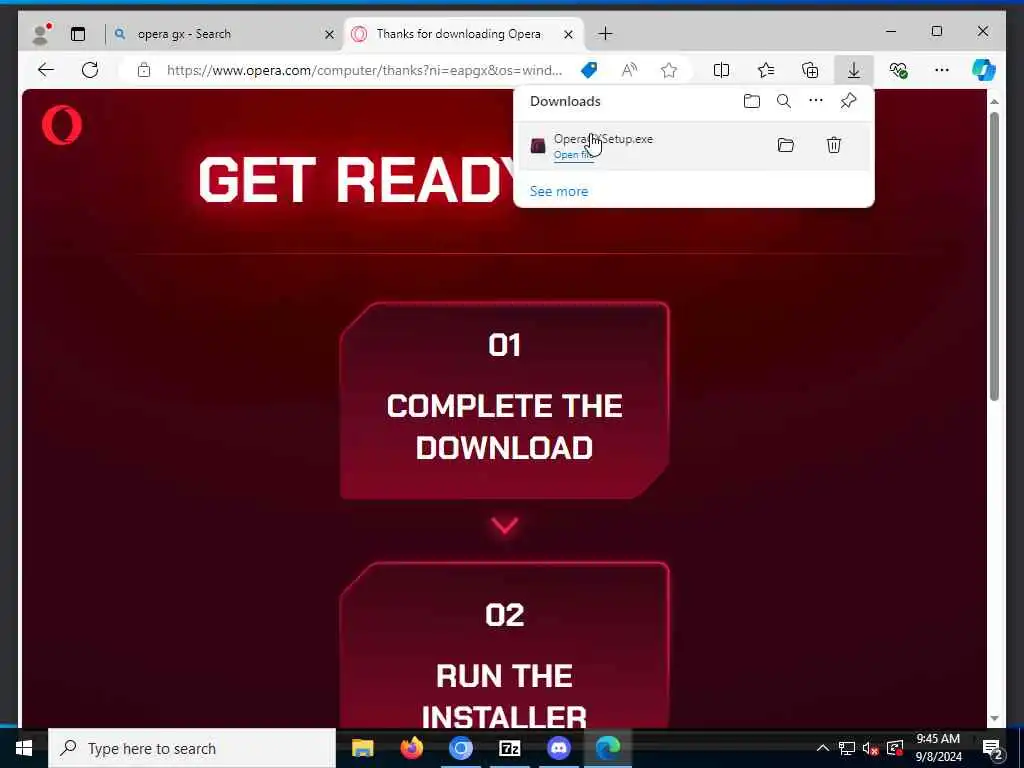Click the scrollbar down arrow
The height and width of the screenshot is (768, 1024).
tap(994, 719)
